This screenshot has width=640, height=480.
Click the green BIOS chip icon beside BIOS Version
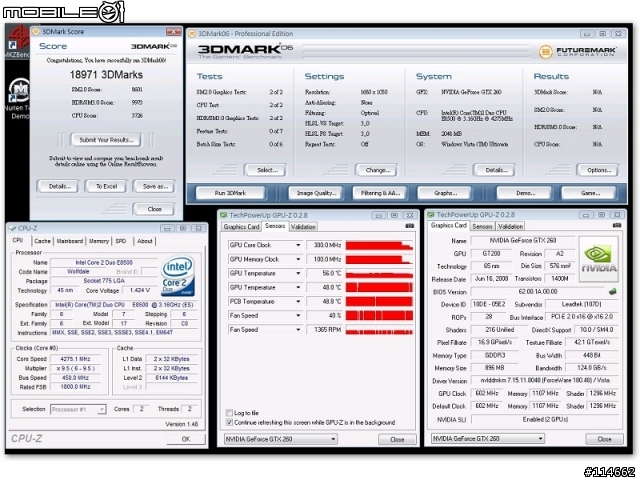[612, 291]
